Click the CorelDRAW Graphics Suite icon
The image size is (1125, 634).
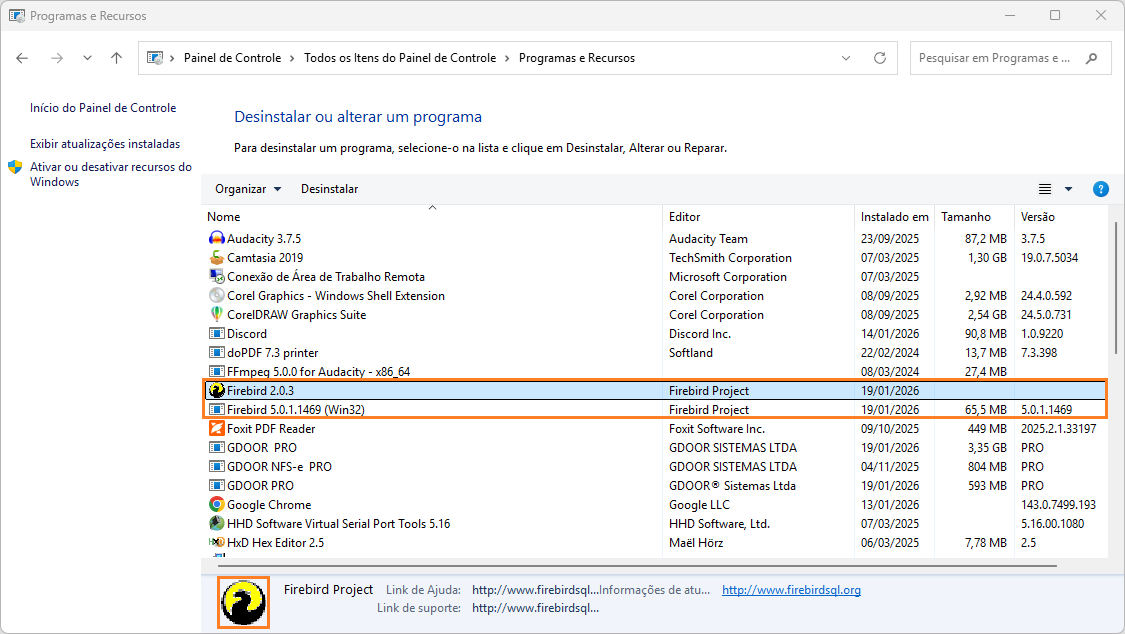tap(216, 315)
